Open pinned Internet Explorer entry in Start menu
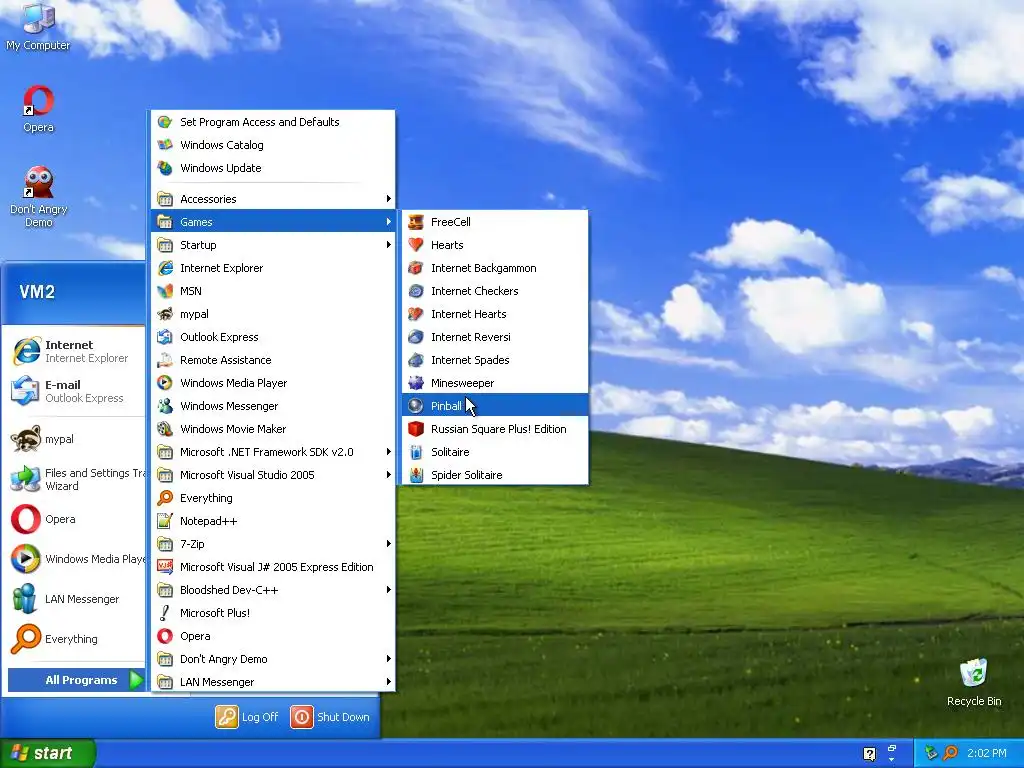Image resolution: width=1024 pixels, height=768 pixels. tap(76, 351)
